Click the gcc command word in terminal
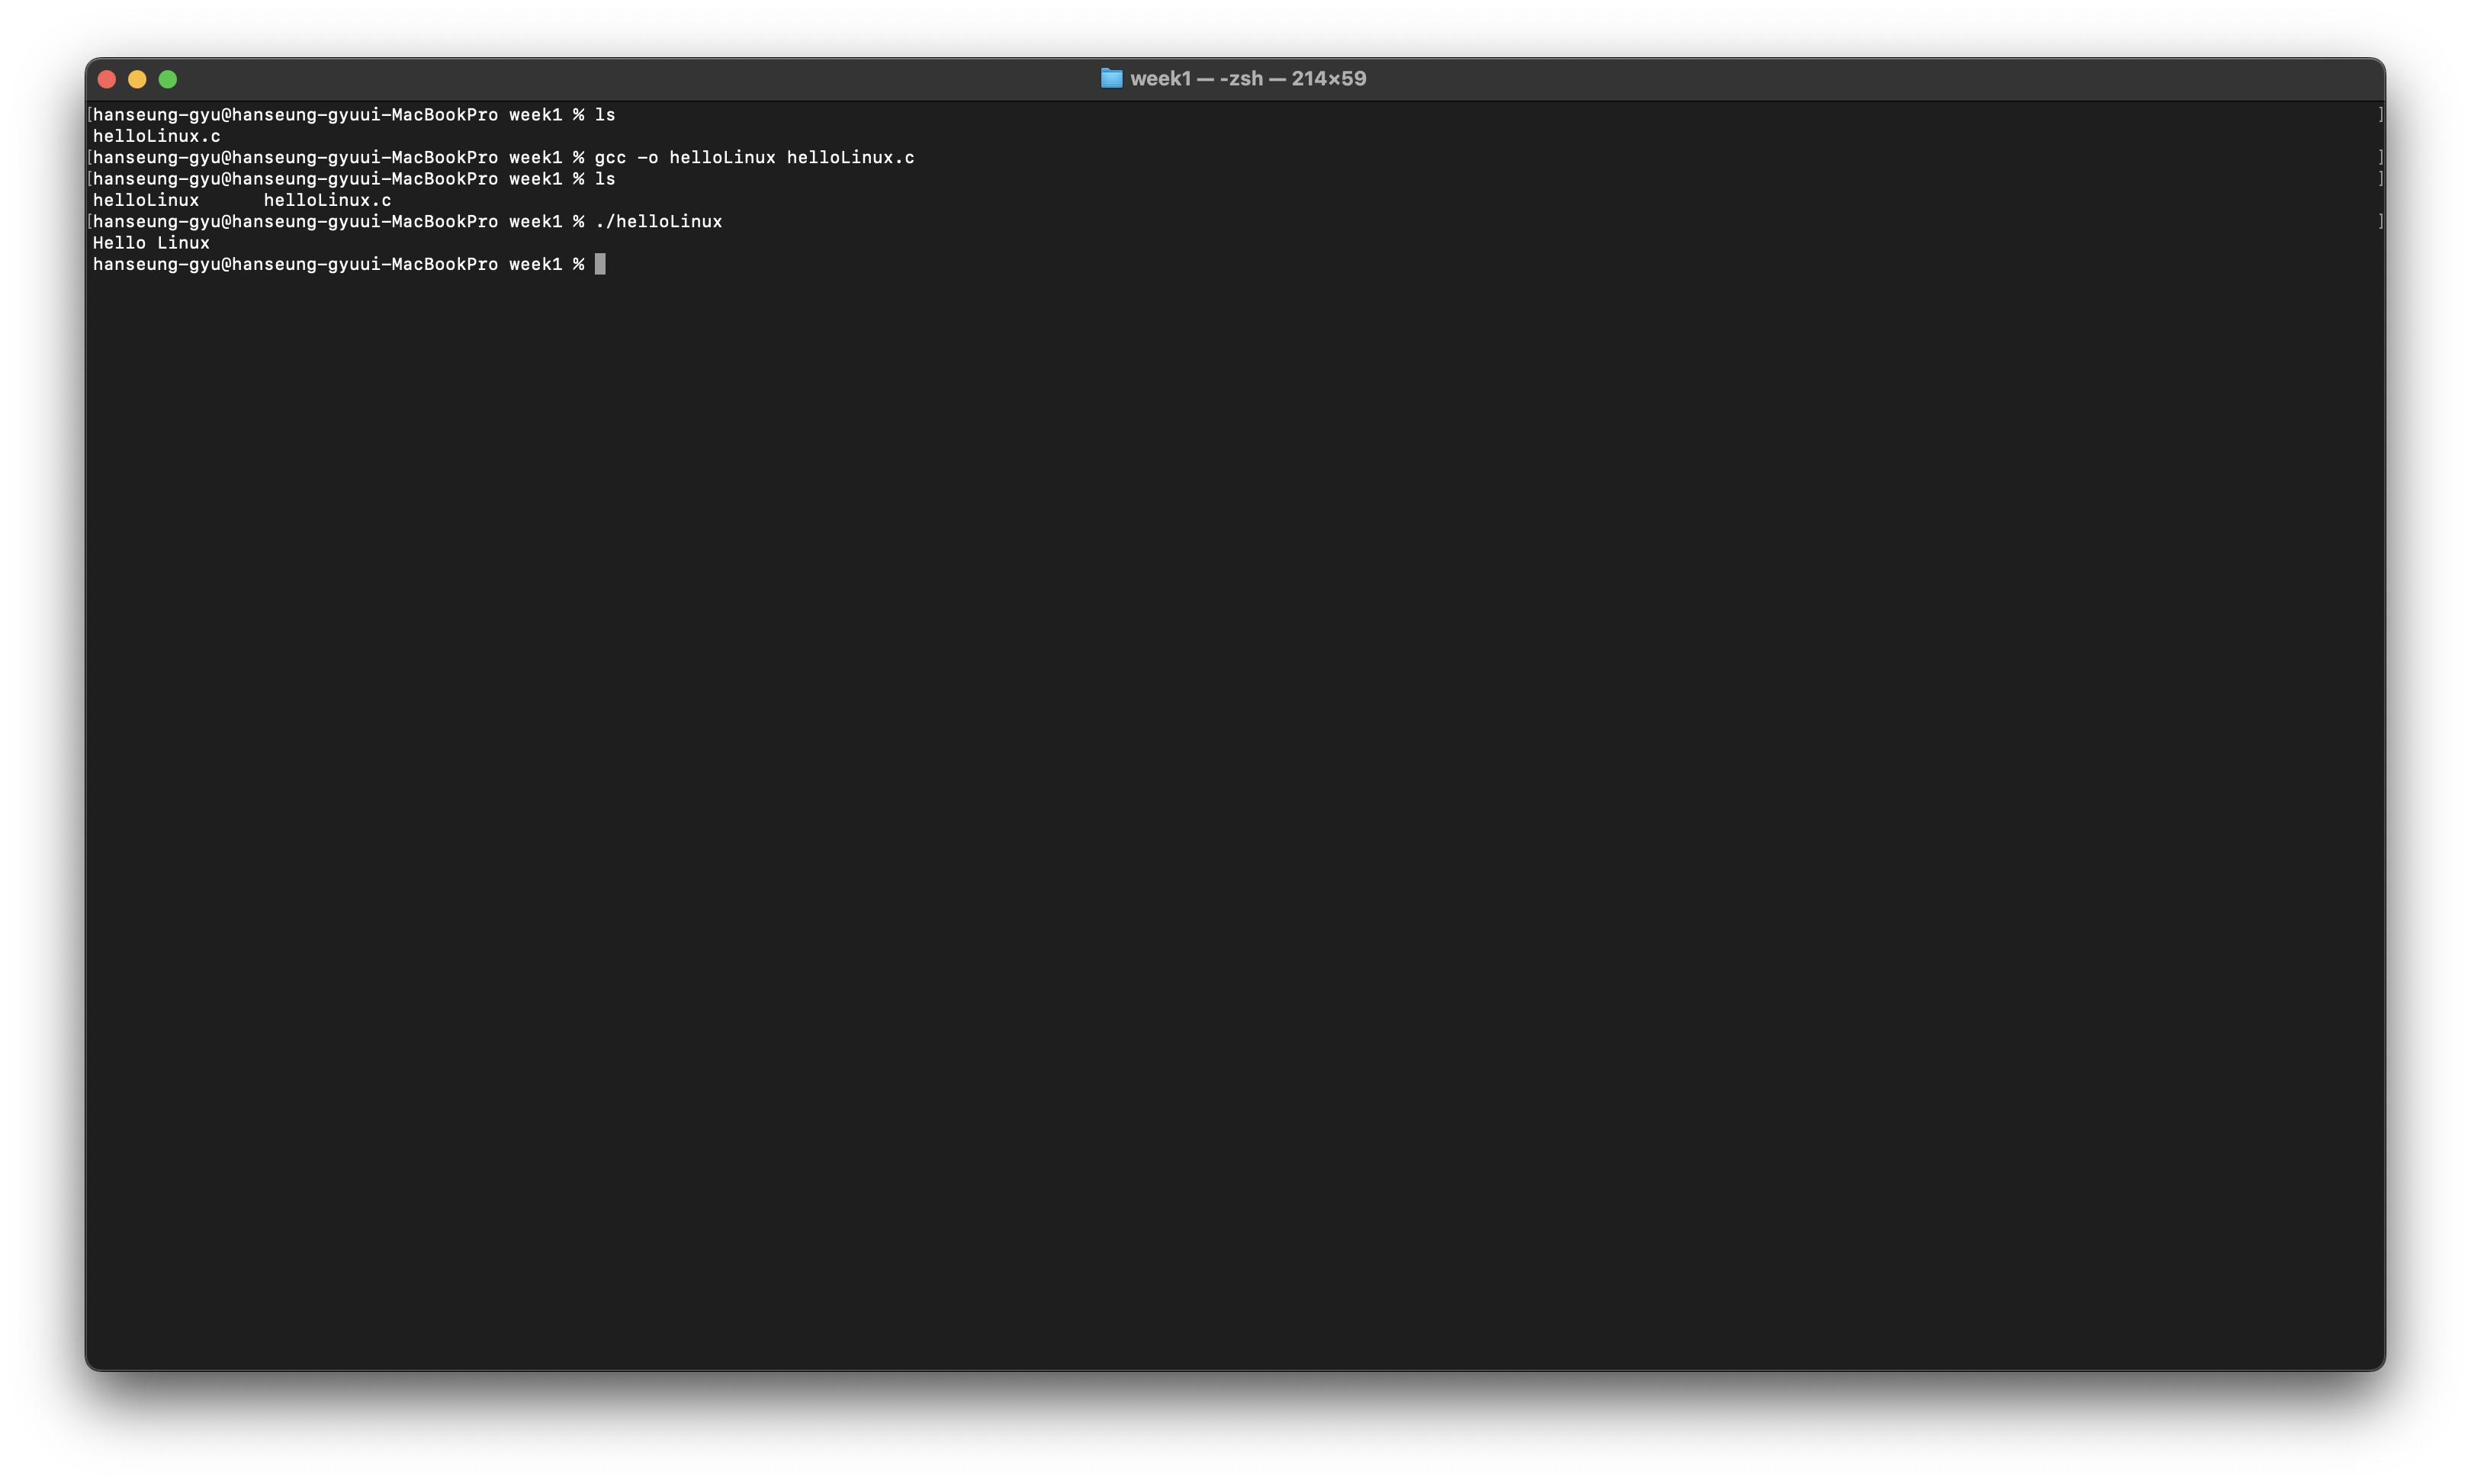Viewport: 2471px width, 1484px height. pos(610,158)
